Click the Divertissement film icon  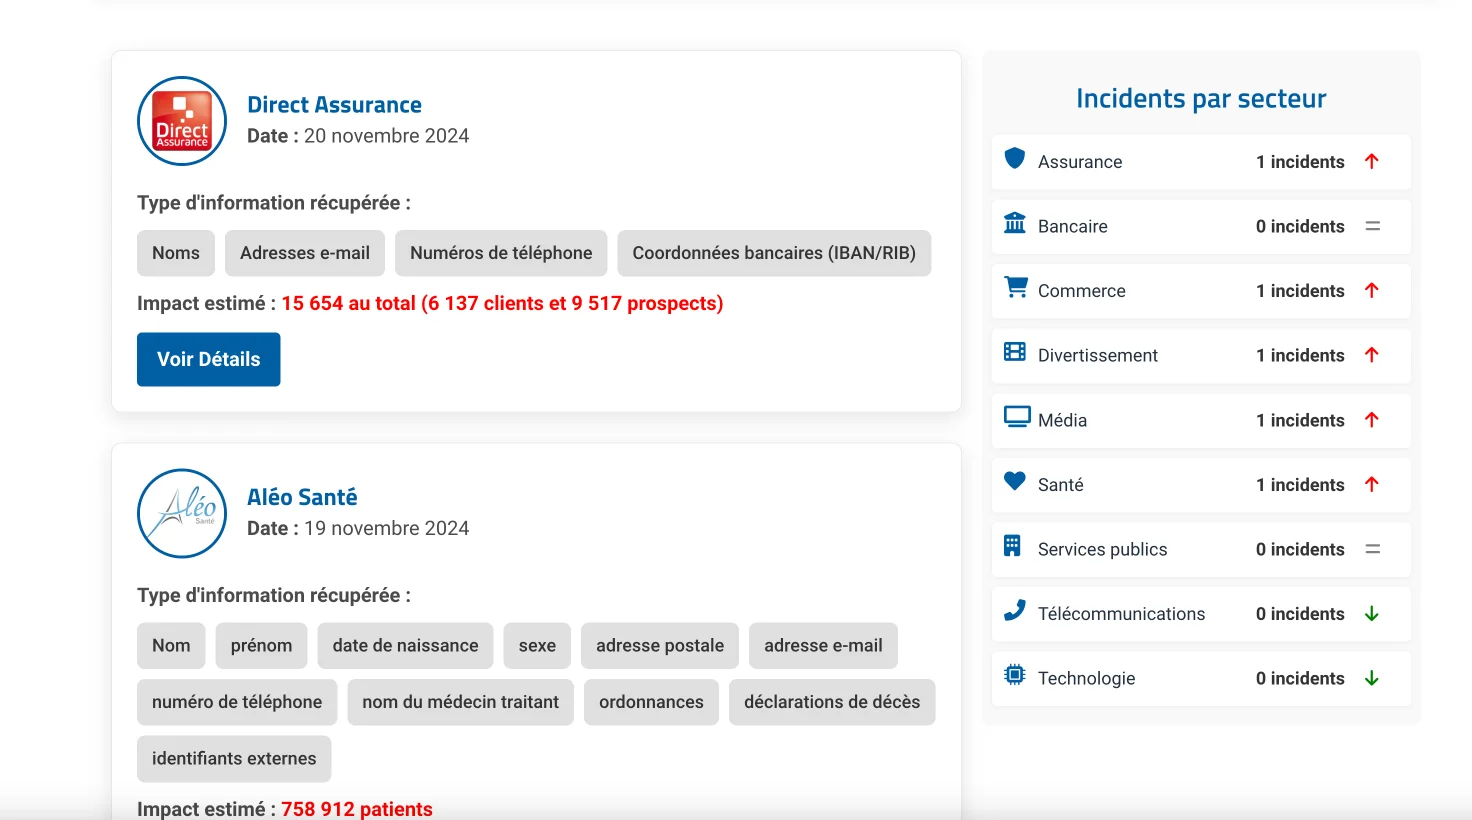pos(1015,352)
